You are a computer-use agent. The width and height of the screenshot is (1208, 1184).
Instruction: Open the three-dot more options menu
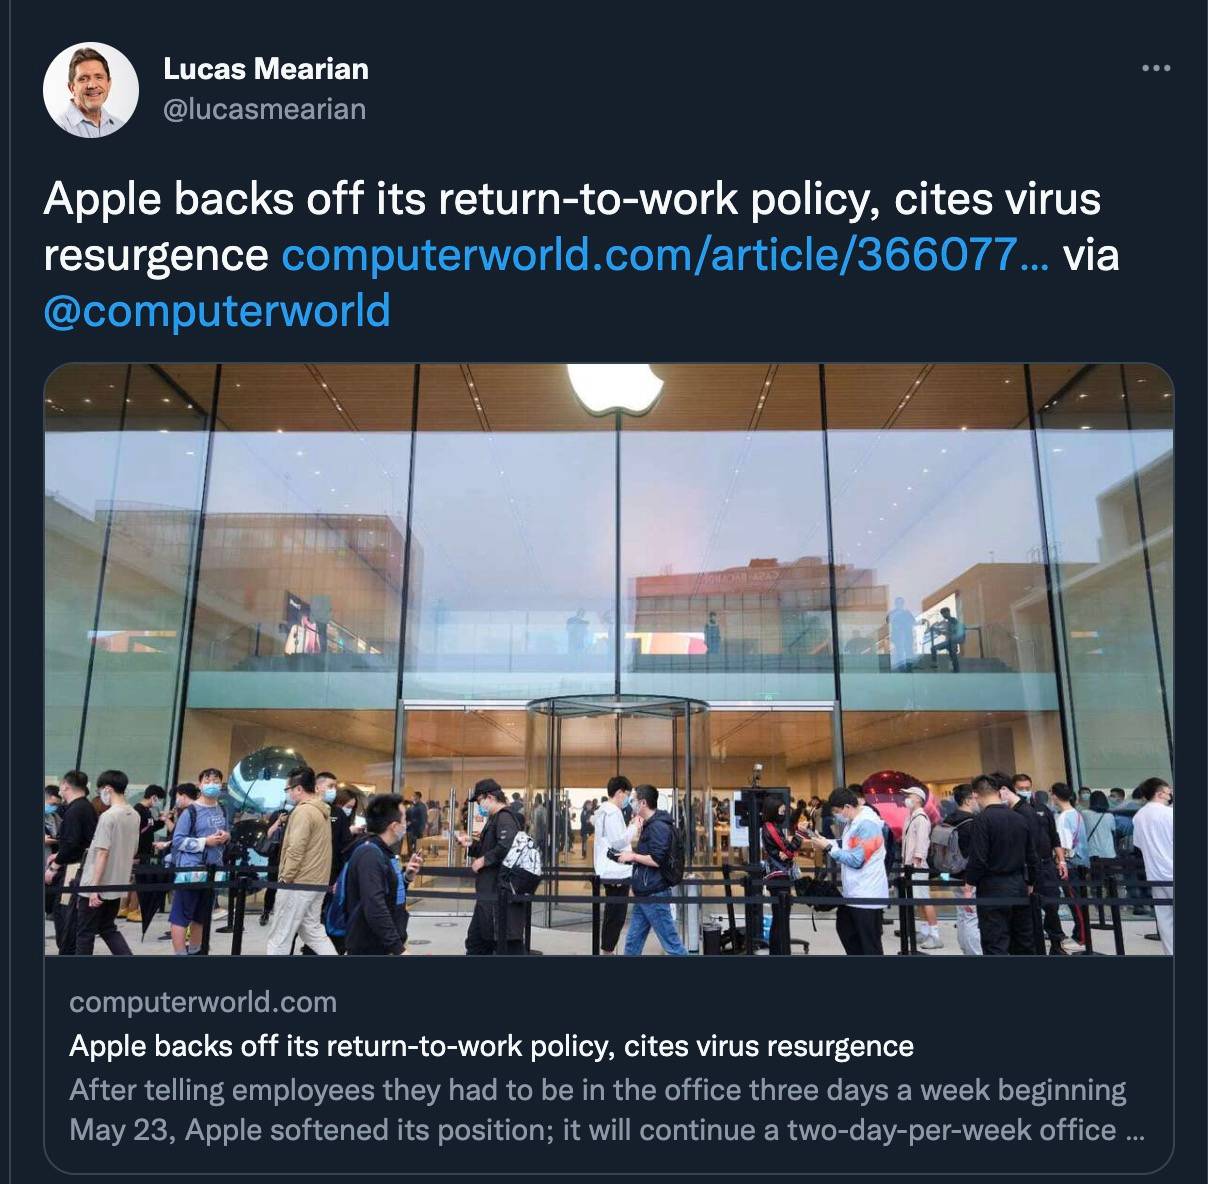point(1155,68)
